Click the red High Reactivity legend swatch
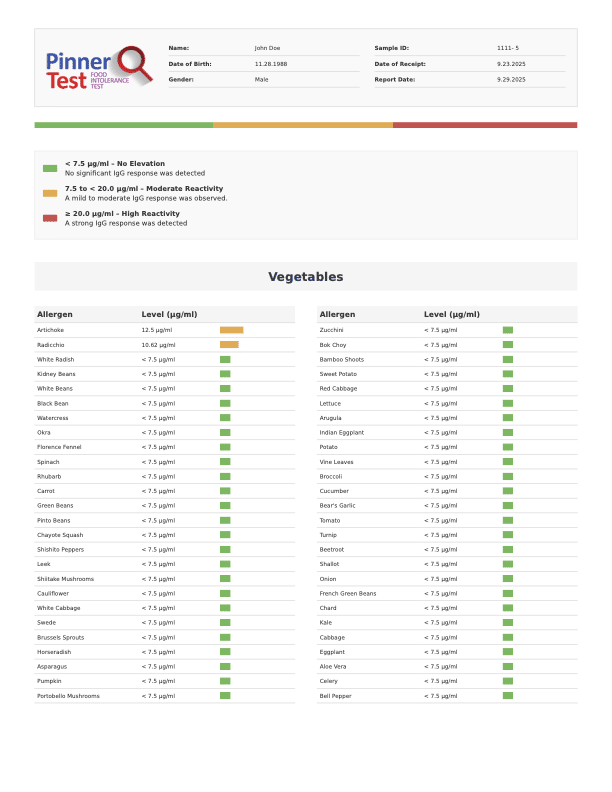Screen dimensions: 612x792 tap(50, 218)
